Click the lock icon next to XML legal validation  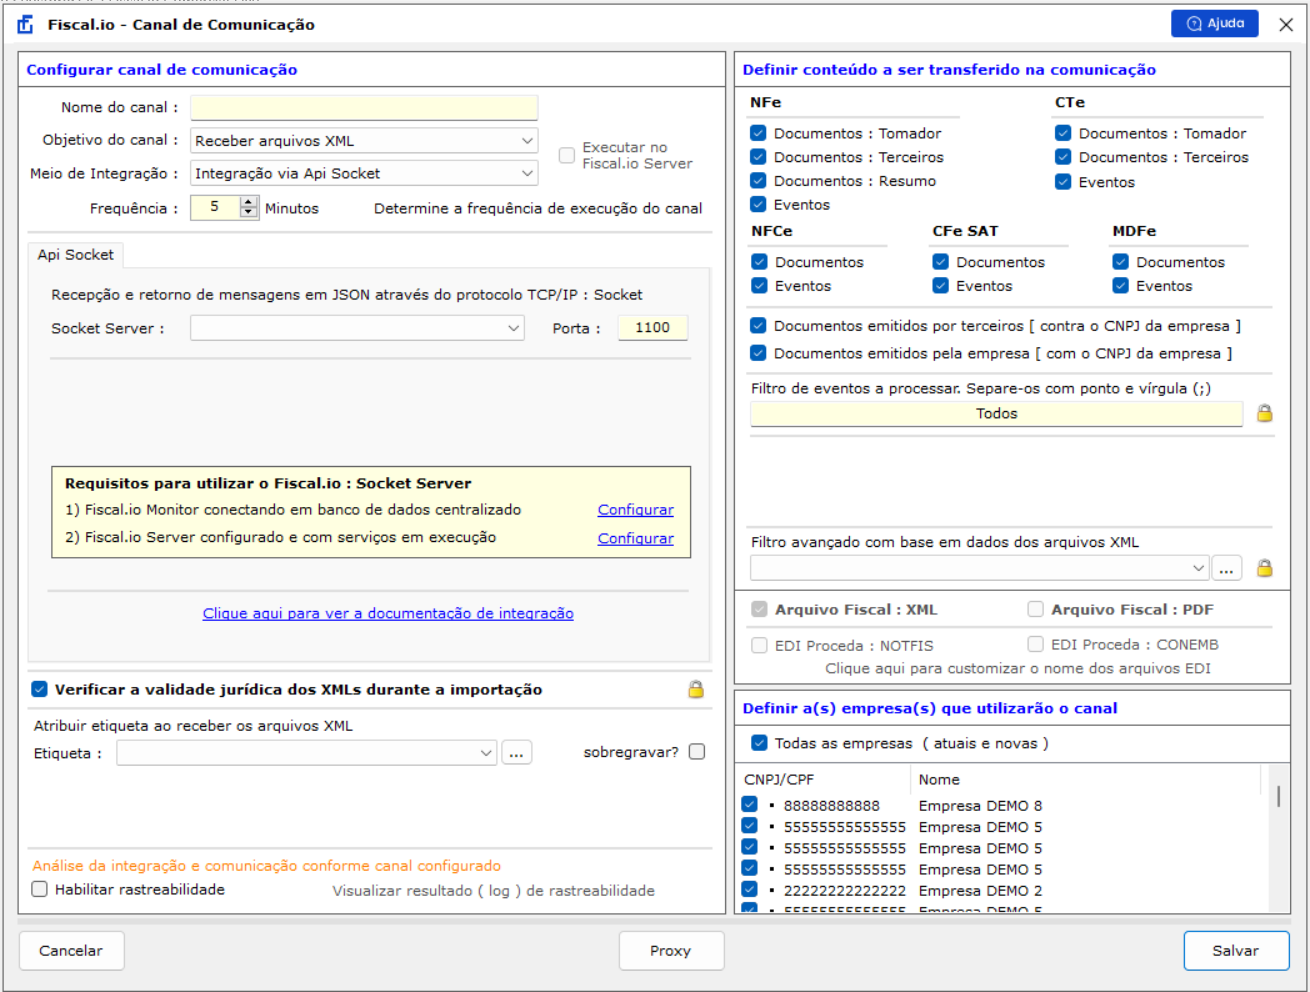point(696,689)
